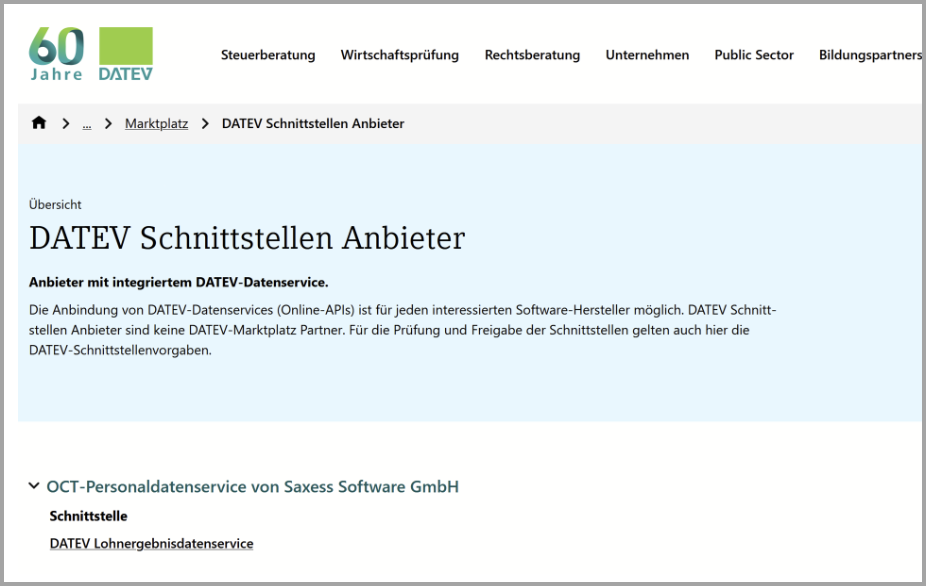Click 'Anbieter mit integriertem DATEV-Datenservice.' text
926x586 pixels.
[178, 282]
